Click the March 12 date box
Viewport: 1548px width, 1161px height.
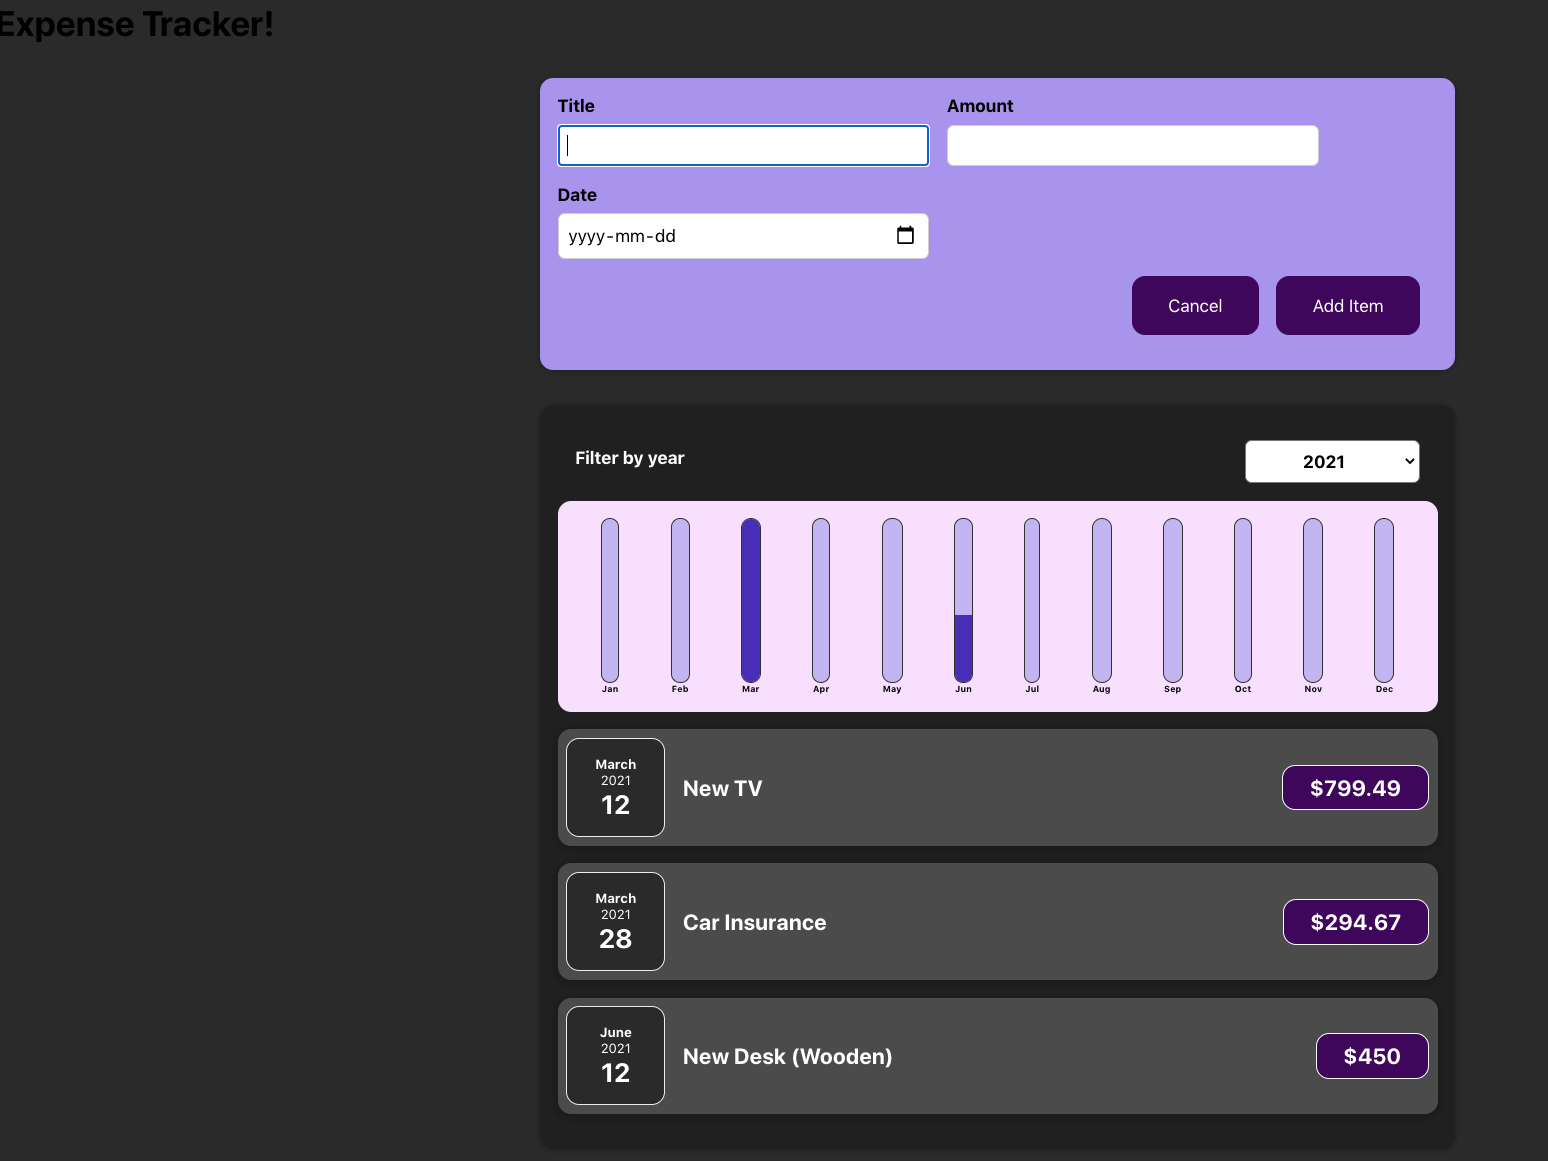[x=615, y=788]
